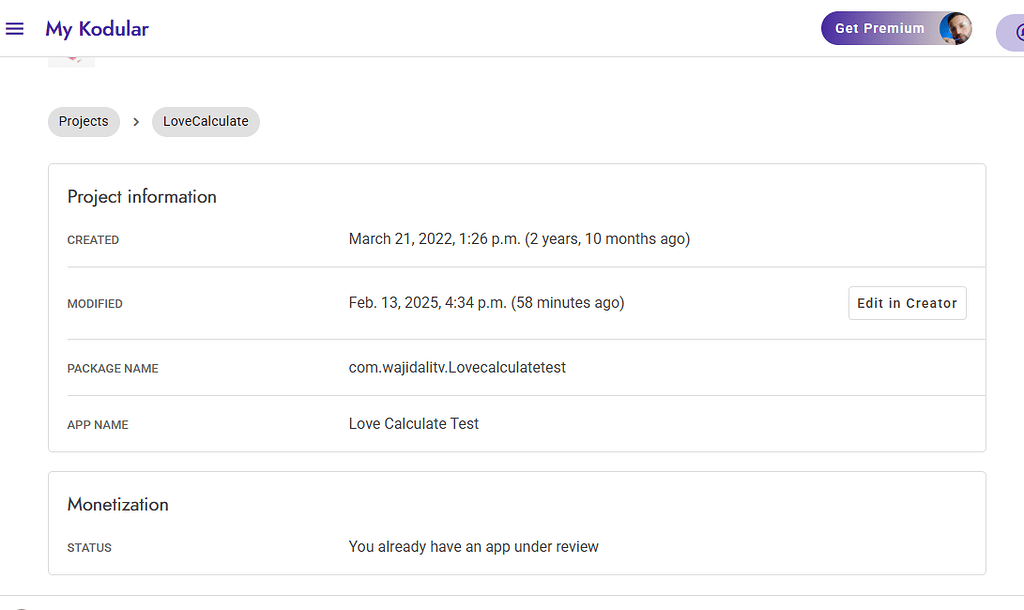Screen dimensions: 1024x610
Task: Click the menu icon beside My Kodular
Action: pos(15,28)
